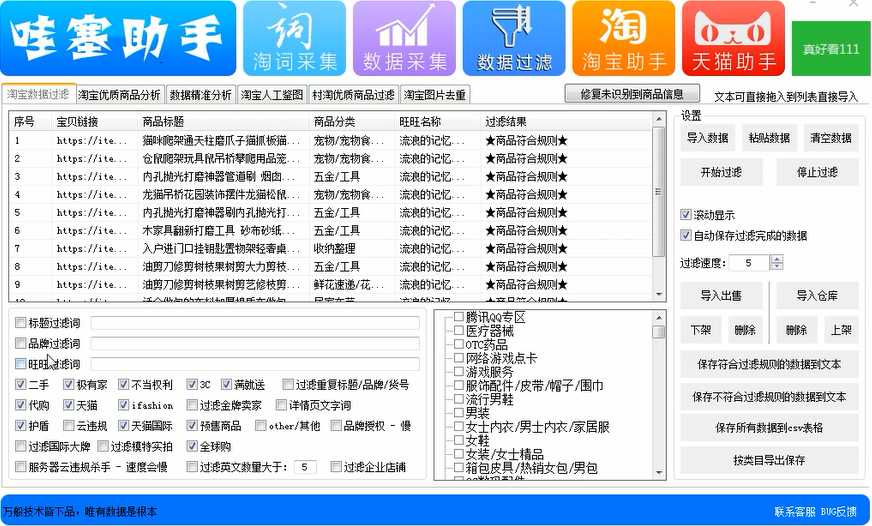Uncheck the 全球购 checkbox
The width and height of the screenshot is (872, 526).
[x=192, y=446]
